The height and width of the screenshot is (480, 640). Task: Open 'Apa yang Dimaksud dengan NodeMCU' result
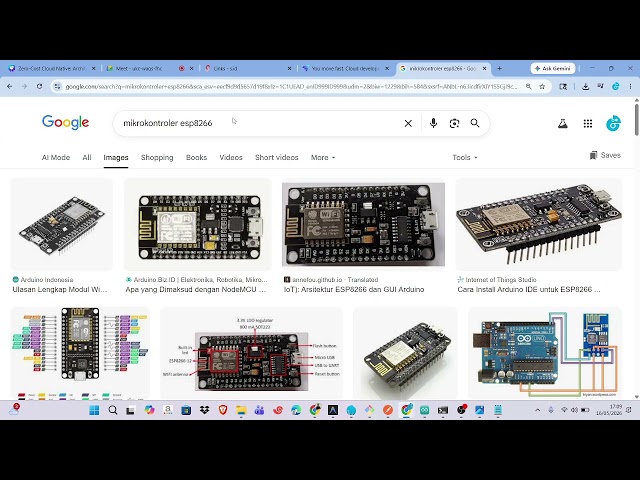click(196, 289)
